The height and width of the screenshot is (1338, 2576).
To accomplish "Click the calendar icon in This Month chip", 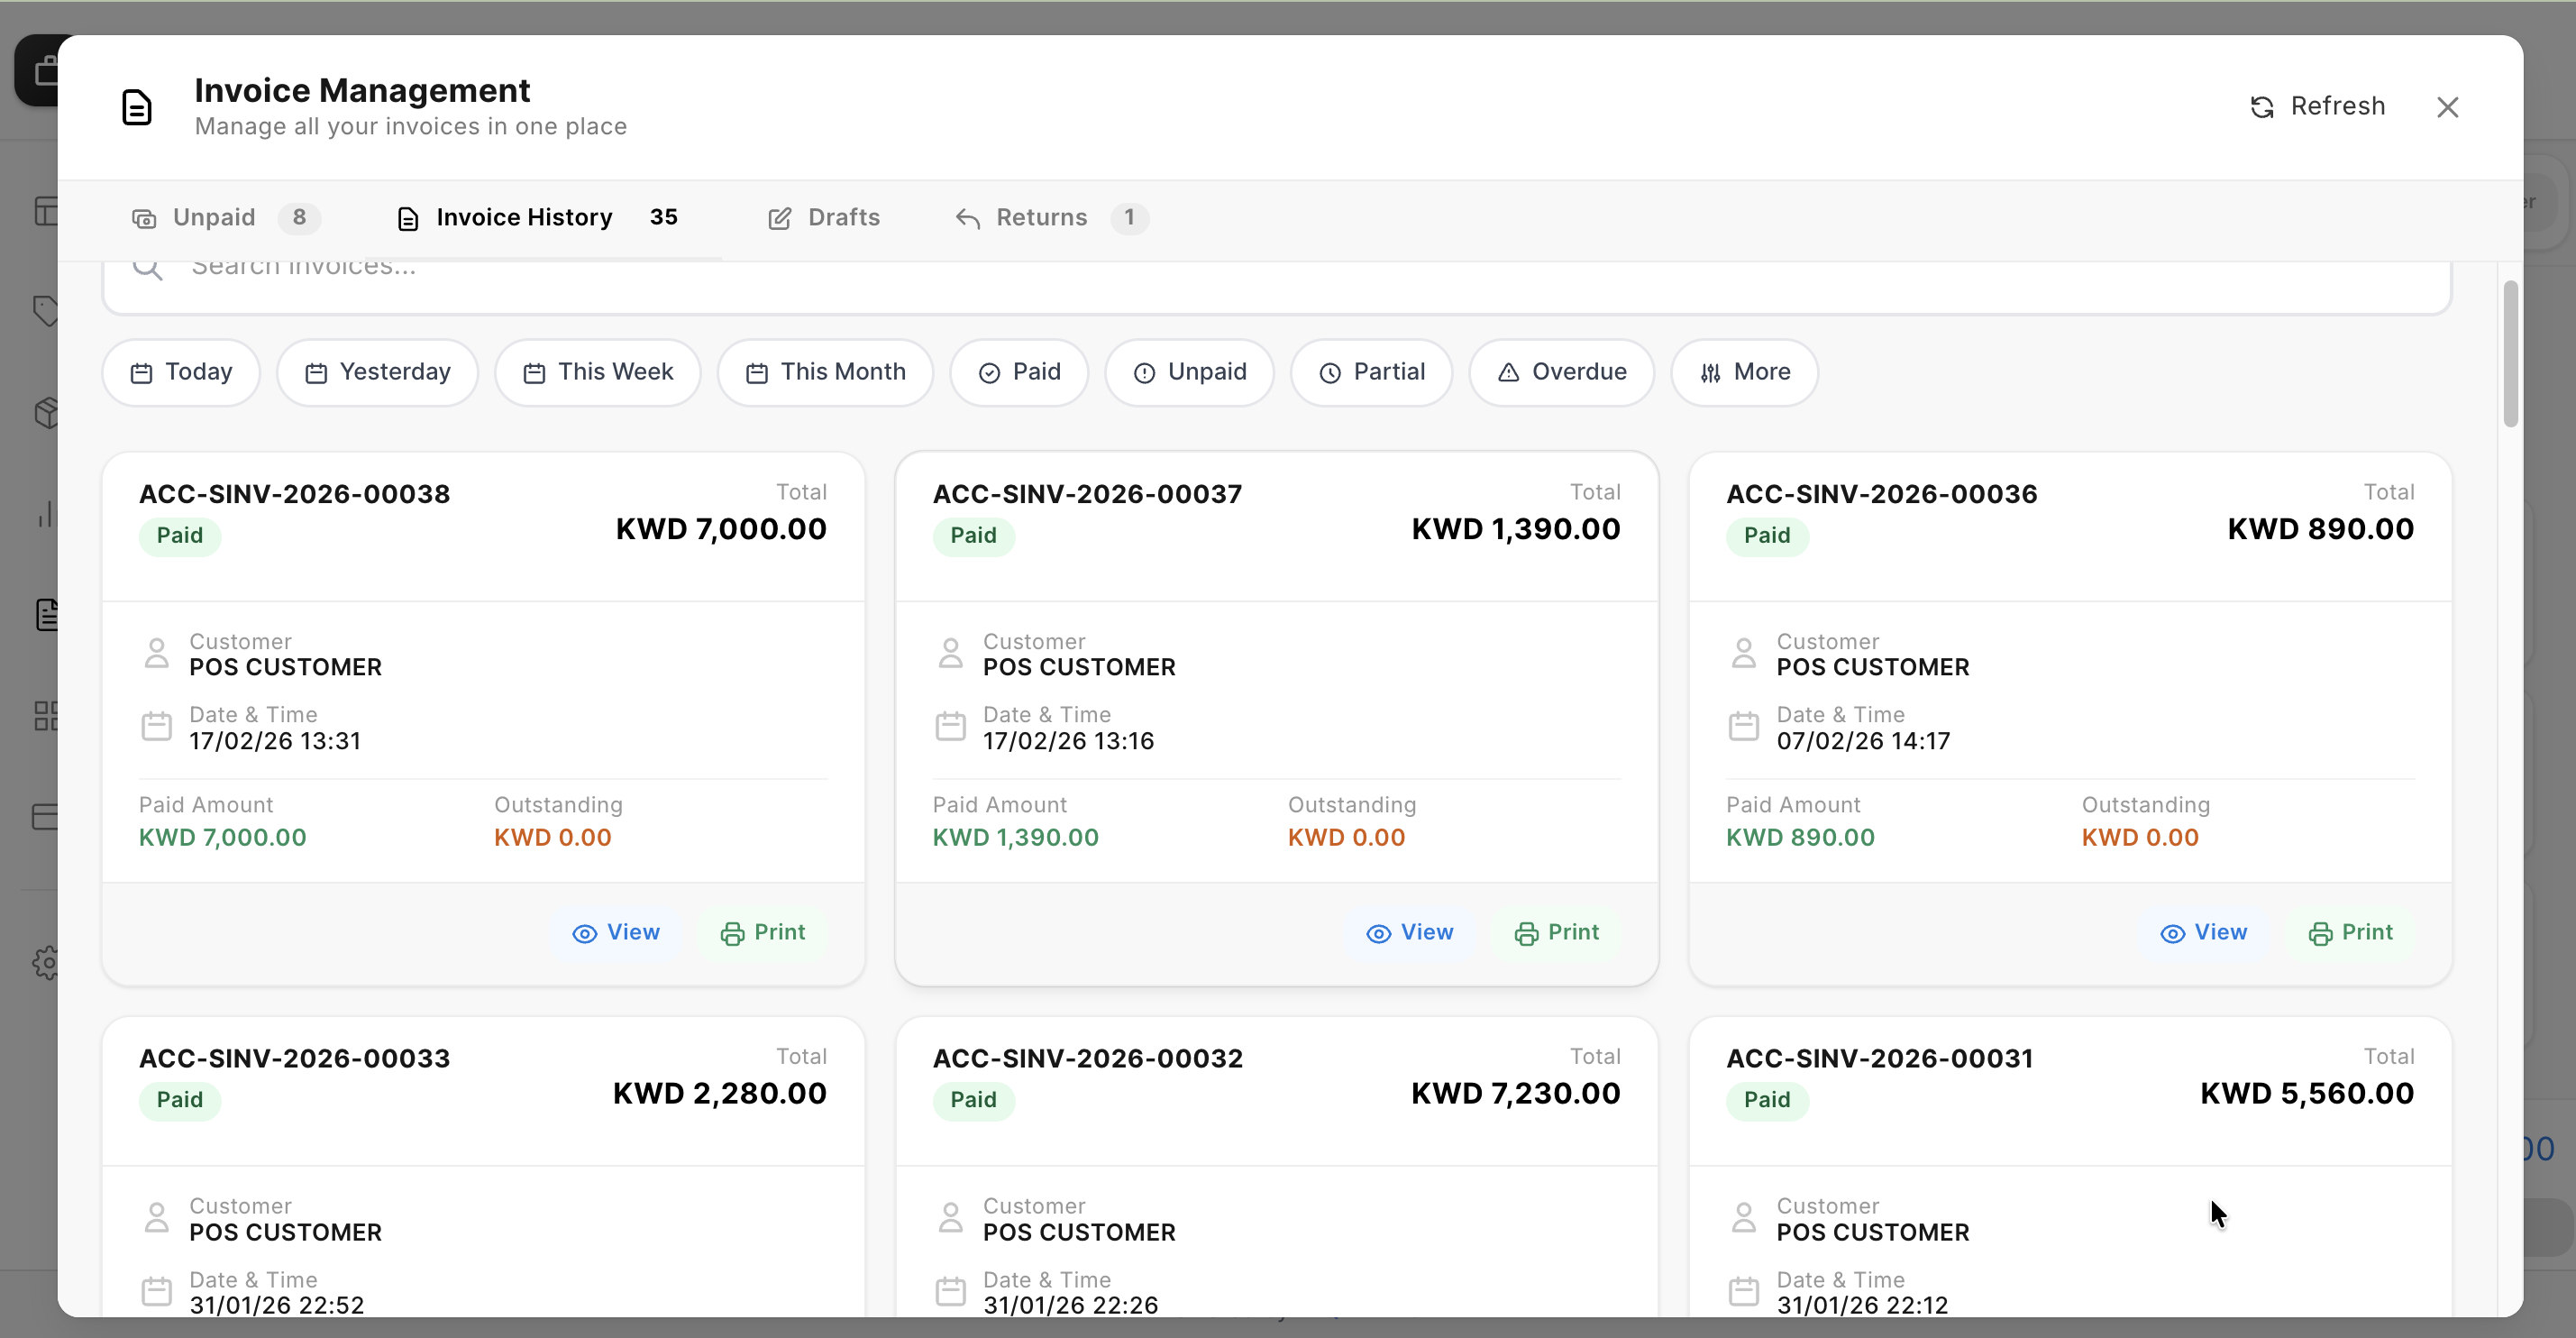I will [x=757, y=373].
